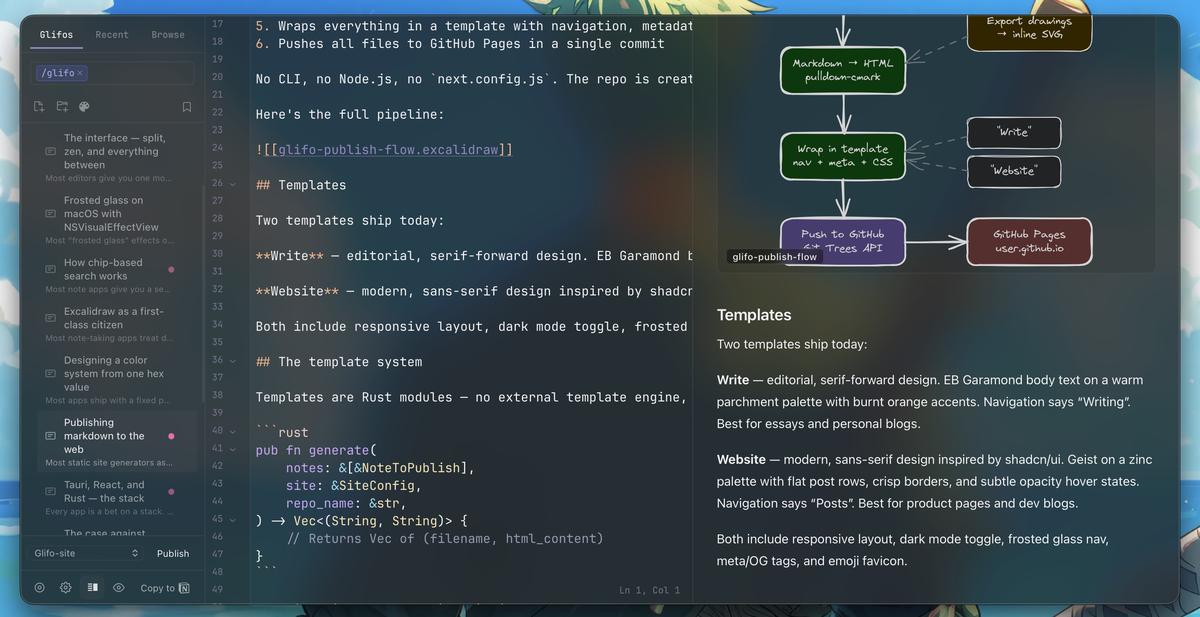Screen dimensions: 1200x617
Task: Click the bookmark icon in sidebar
Action: pos(187,107)
